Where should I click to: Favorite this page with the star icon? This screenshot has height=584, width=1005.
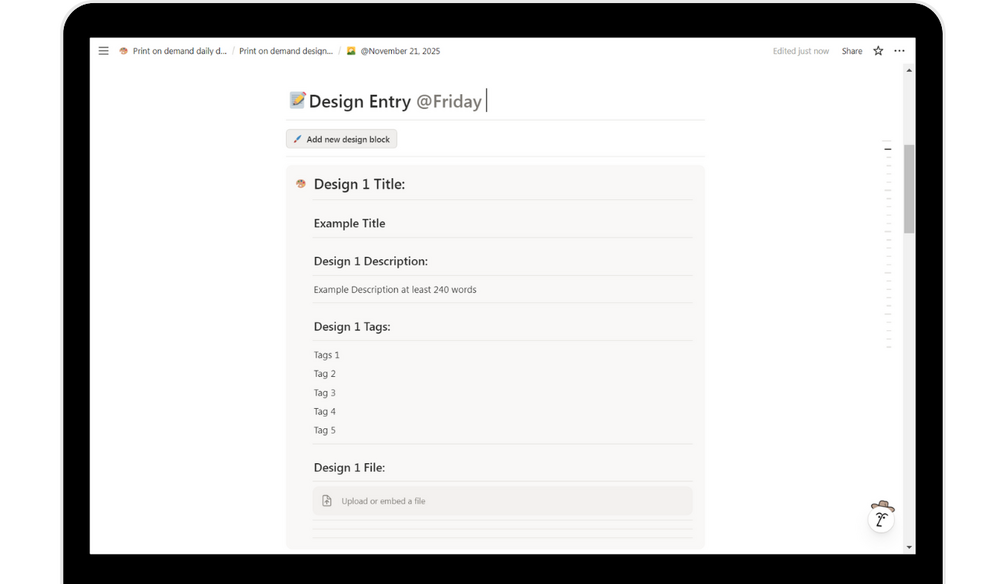878,51
